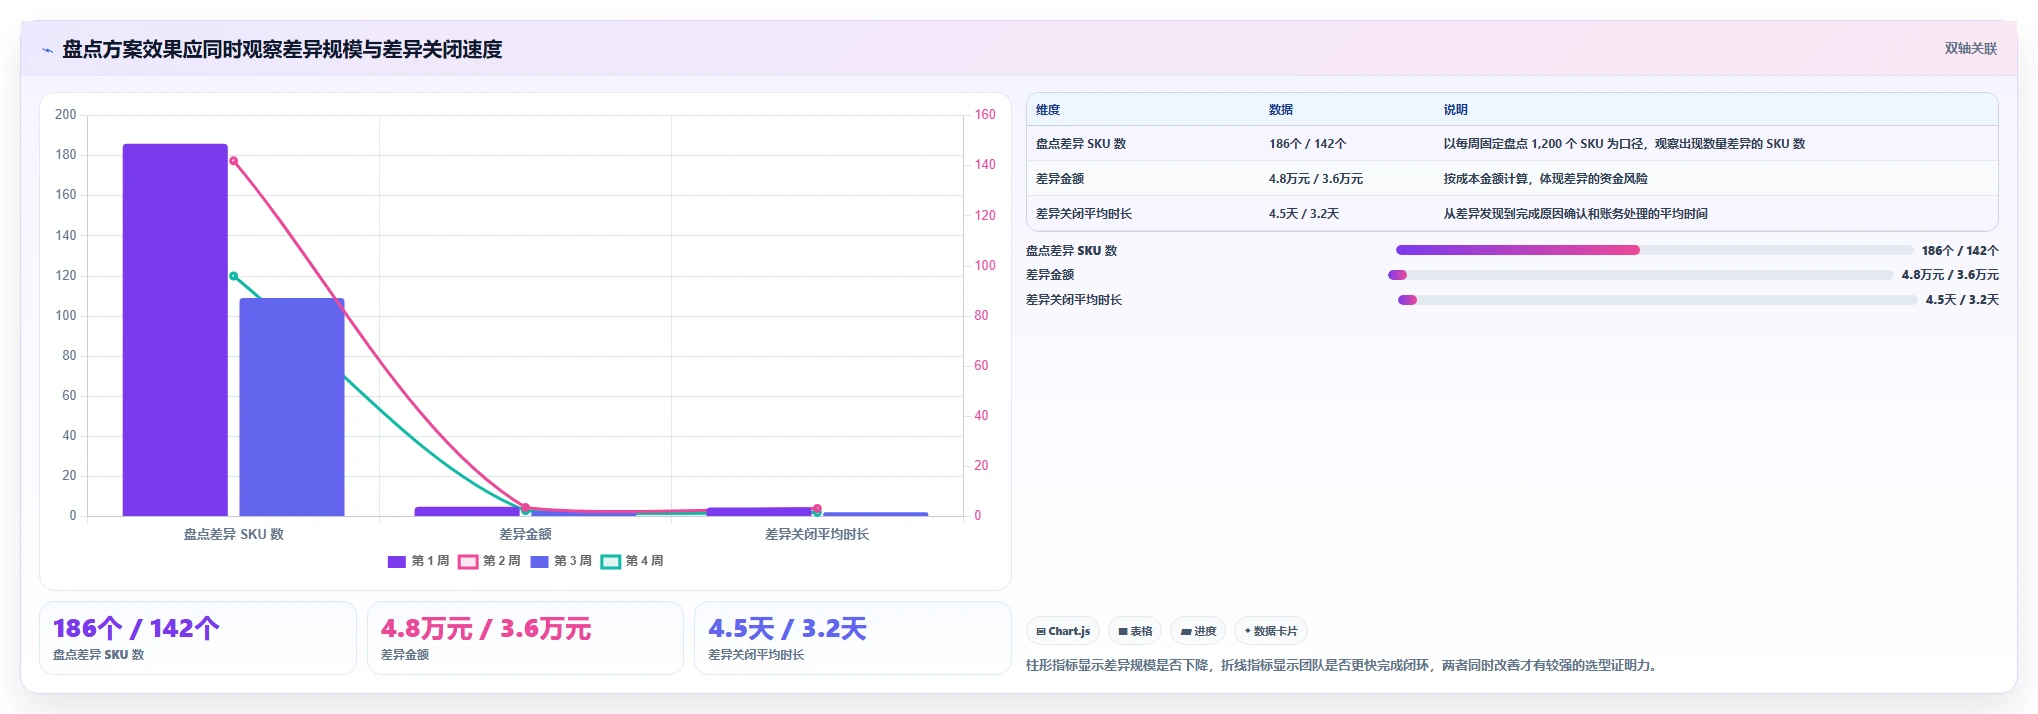Click the description starting 以每周固定盘点 1,200 个 SKU

[x=1624, y=144]
